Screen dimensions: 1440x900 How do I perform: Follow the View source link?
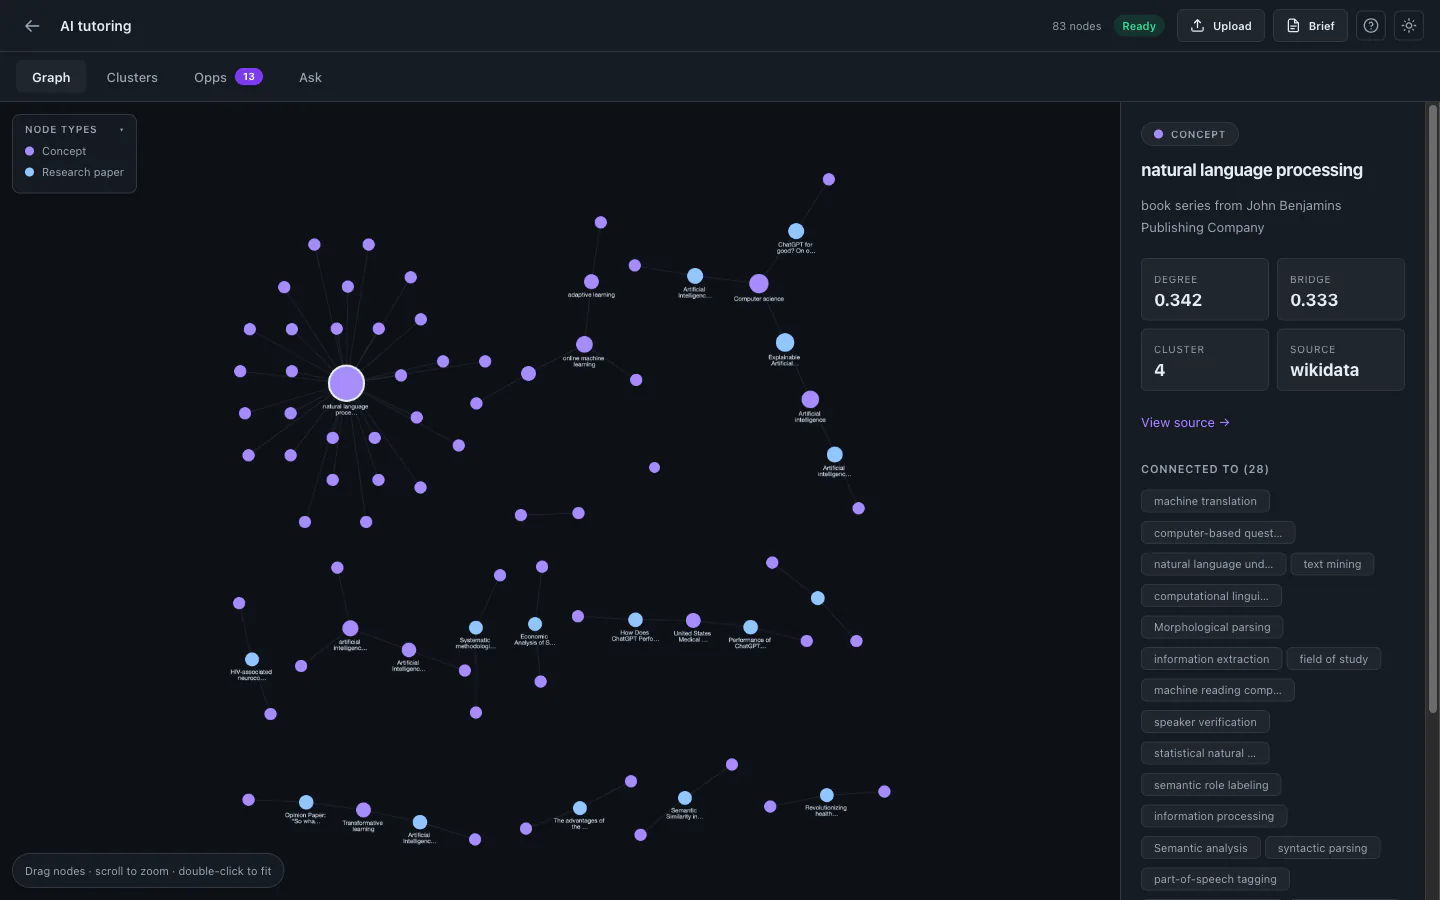[x=1185, y=423]
